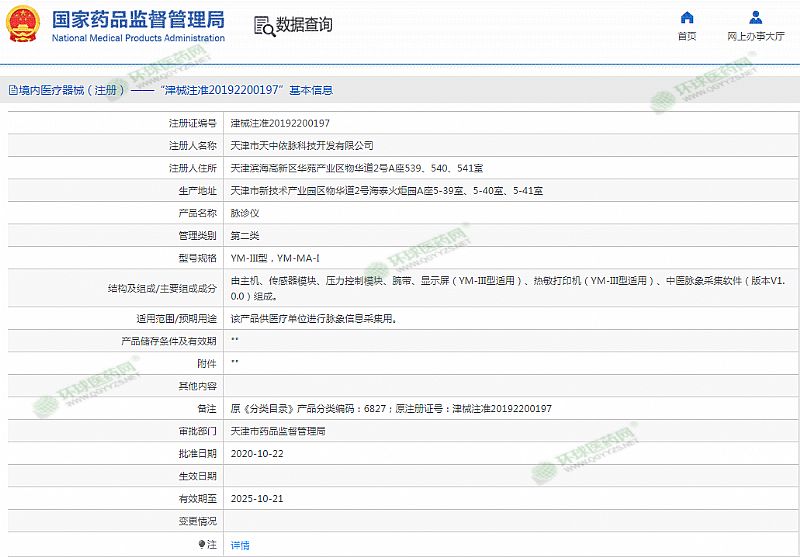Click the breadcrumb document icon before 境内医疗器械

tap(11, 90)
